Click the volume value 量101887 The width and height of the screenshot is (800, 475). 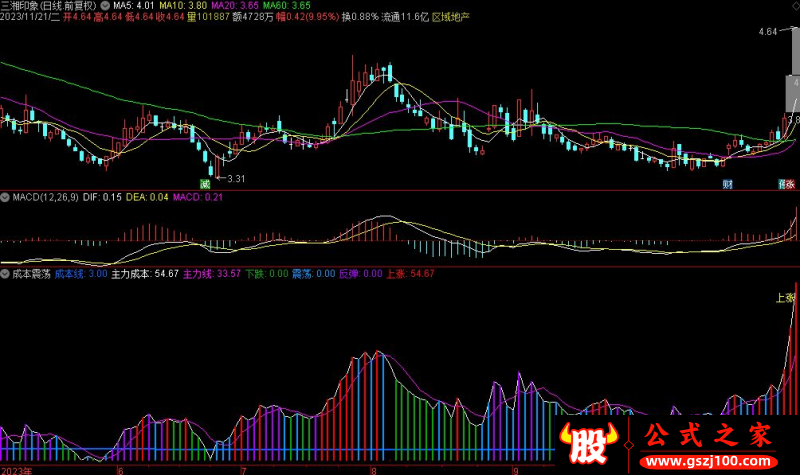[x=208, y=17]
